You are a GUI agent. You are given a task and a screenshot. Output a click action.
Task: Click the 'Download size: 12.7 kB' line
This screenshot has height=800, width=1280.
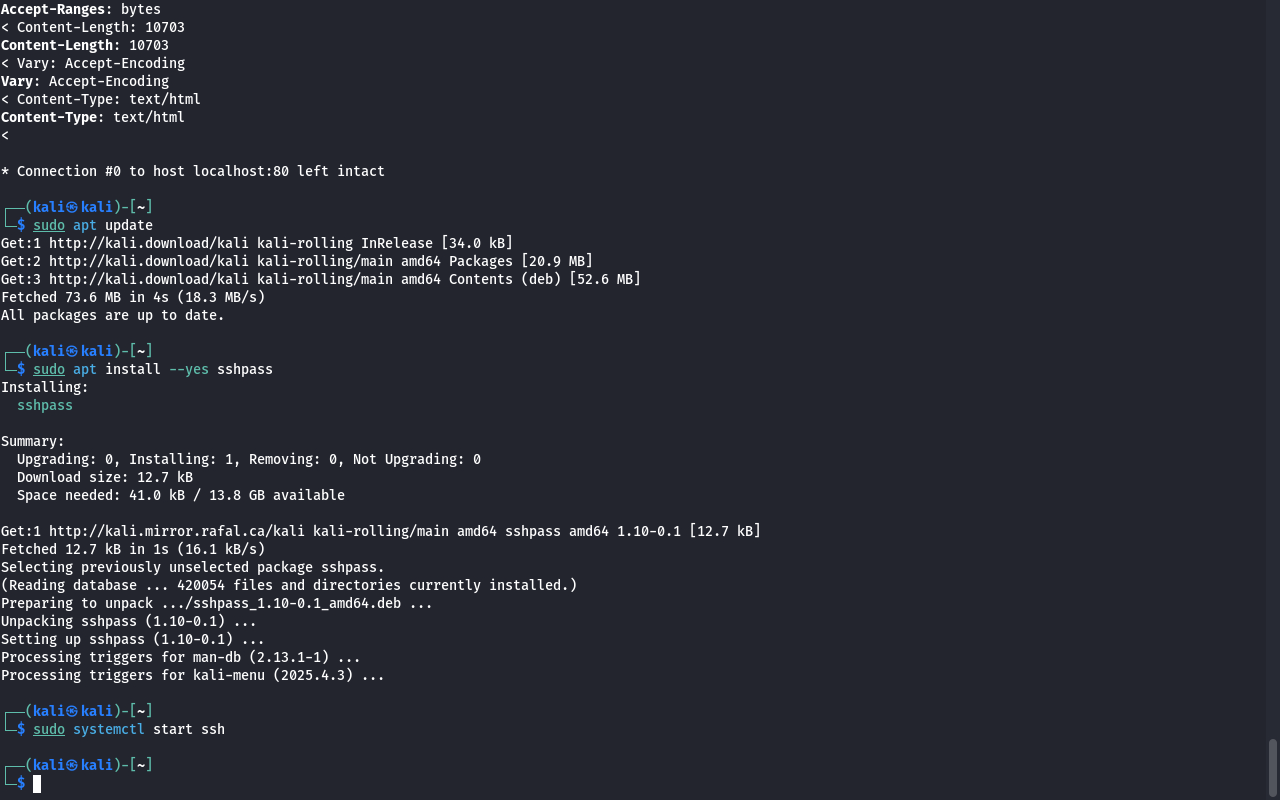point(105,477)
